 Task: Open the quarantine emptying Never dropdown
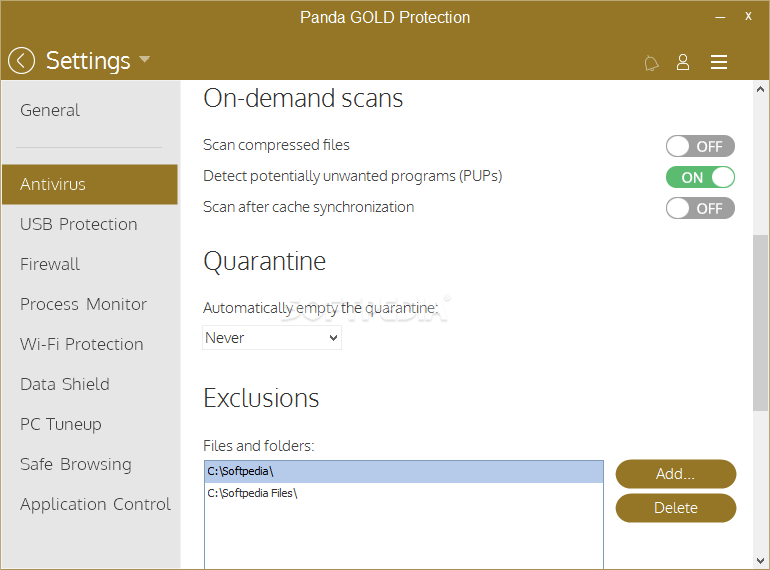coord(272,338)
